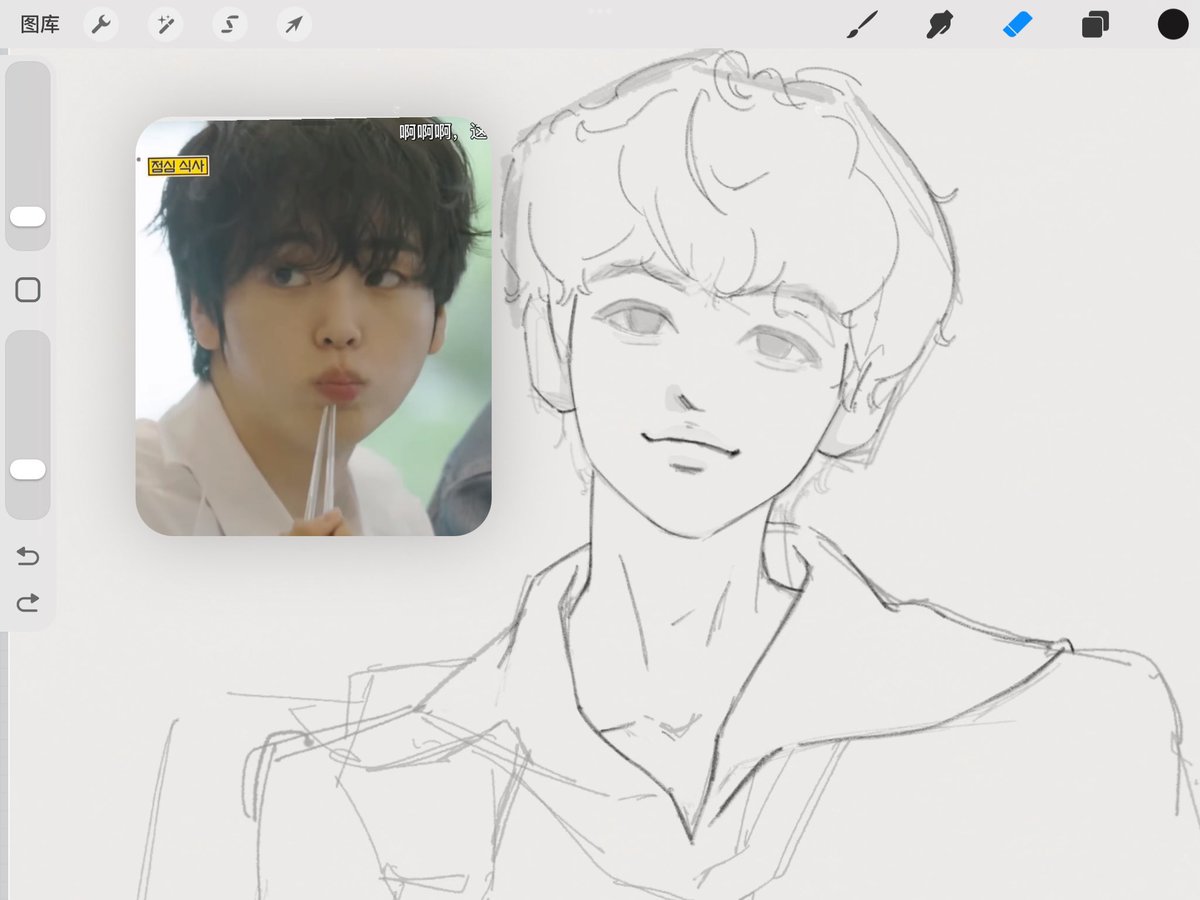This screenshot has width=1200, height=900.
Task: Open the Actions wrench menu
Action: point(101,24)
